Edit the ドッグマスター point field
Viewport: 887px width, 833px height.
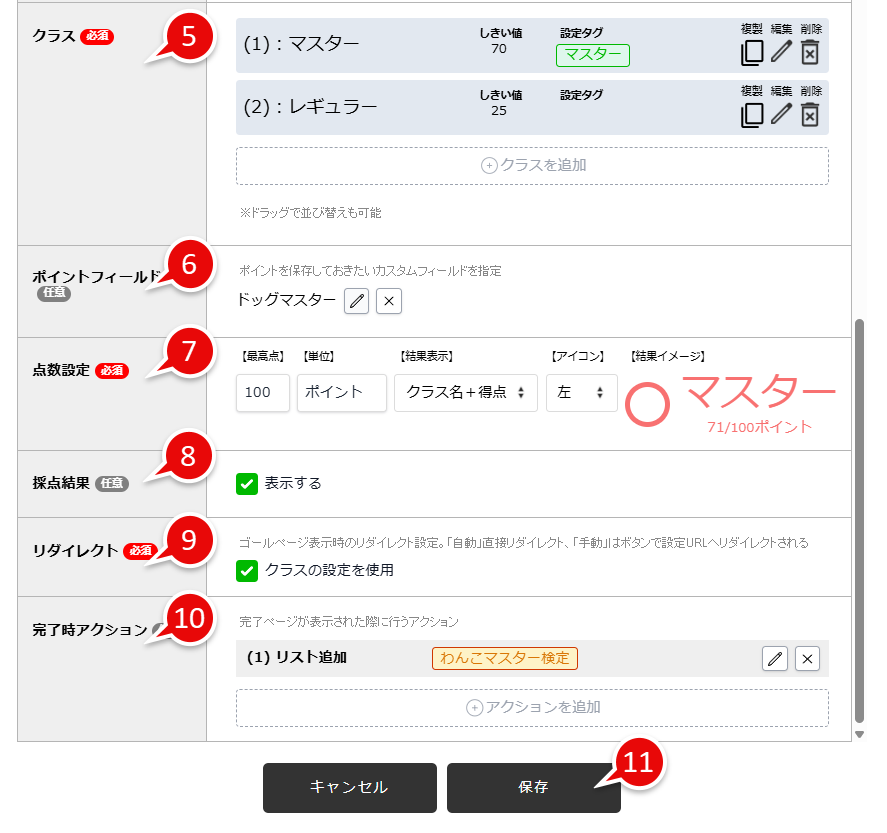[x=357, y=300]
